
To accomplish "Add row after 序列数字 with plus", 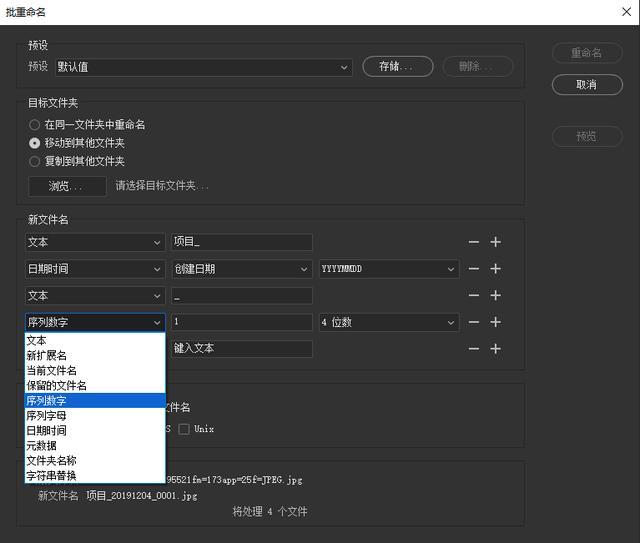I will click(x=496, y=322).
